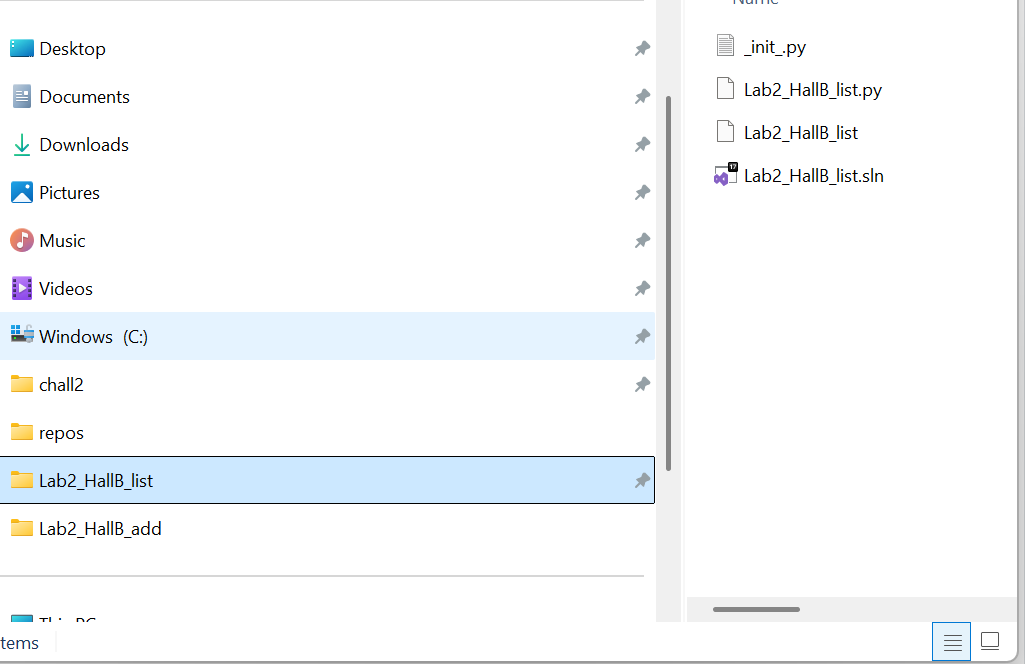Open Downloads from the sidebar

click(x=21, y=144)
